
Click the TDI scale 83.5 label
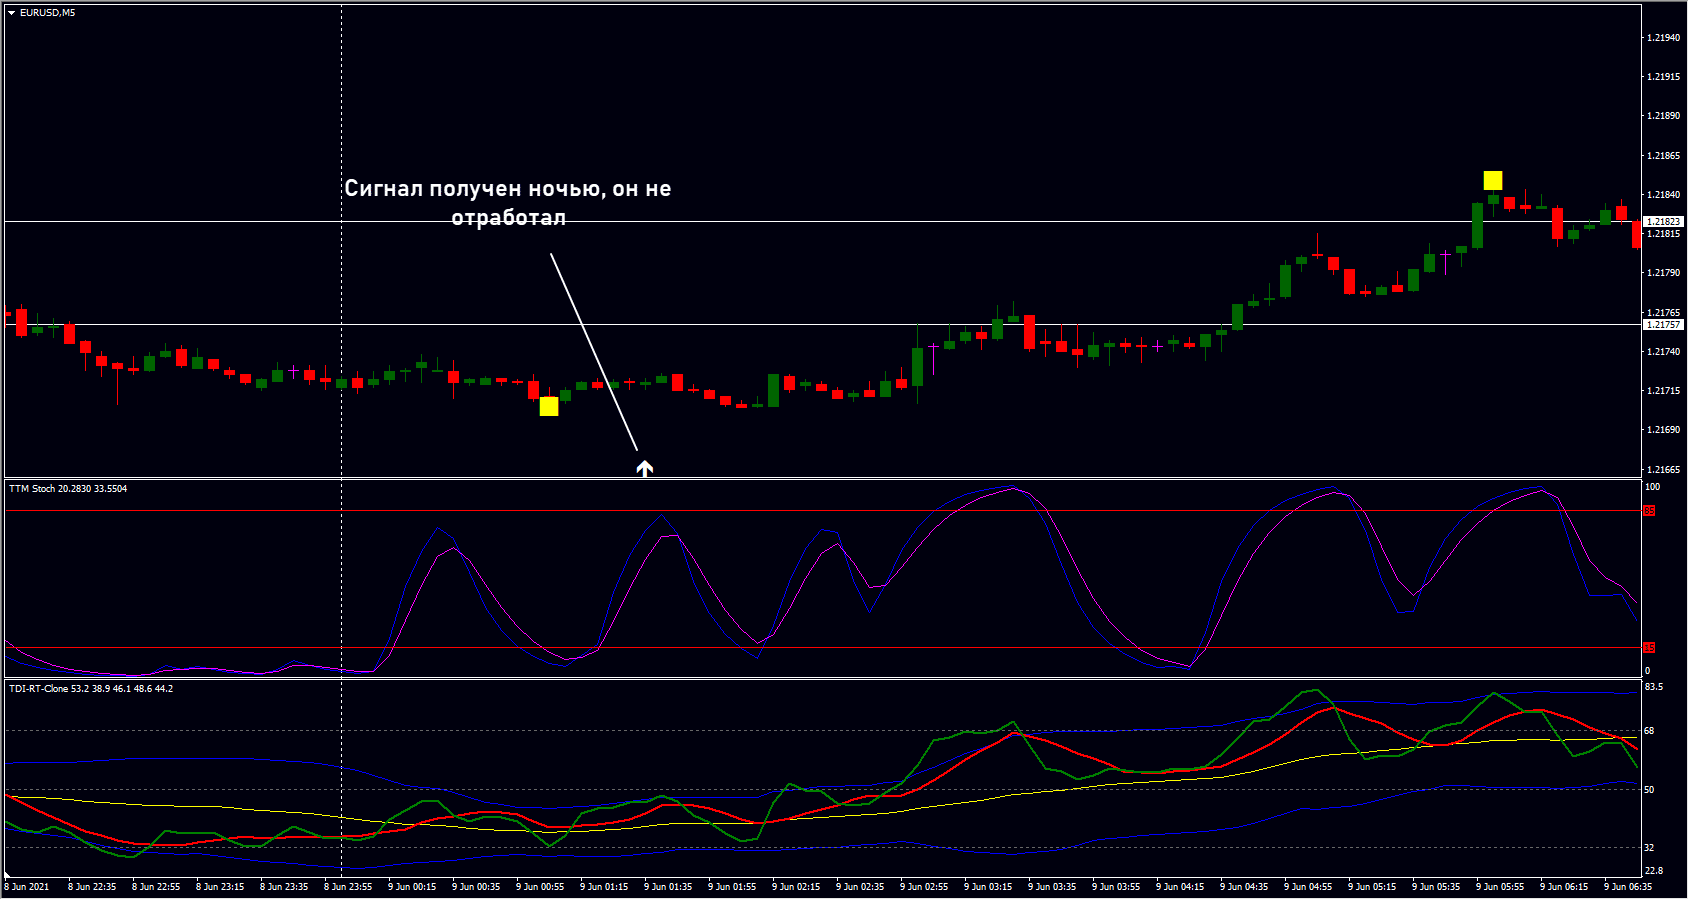[1653, 687]
